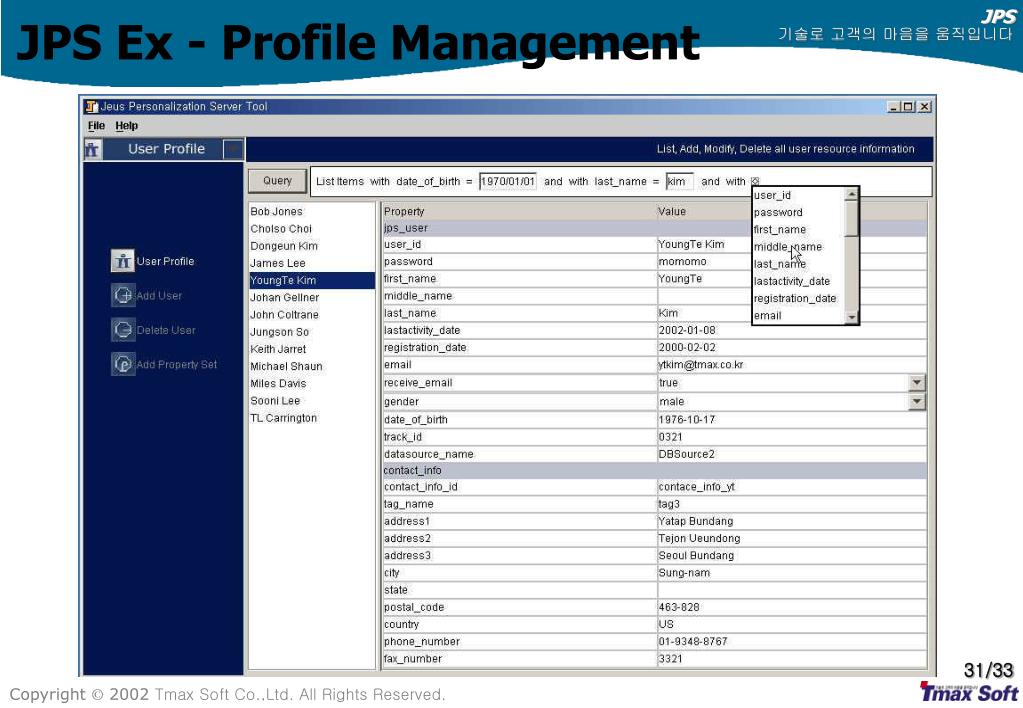The height and width of the screenshot is (708, 1023).
Task: Click the Delete User icon
Action: pos(122,330)
